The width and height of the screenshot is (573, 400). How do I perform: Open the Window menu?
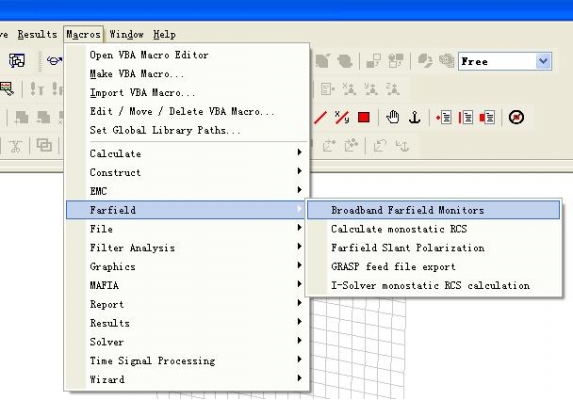(x=126, y=34)
